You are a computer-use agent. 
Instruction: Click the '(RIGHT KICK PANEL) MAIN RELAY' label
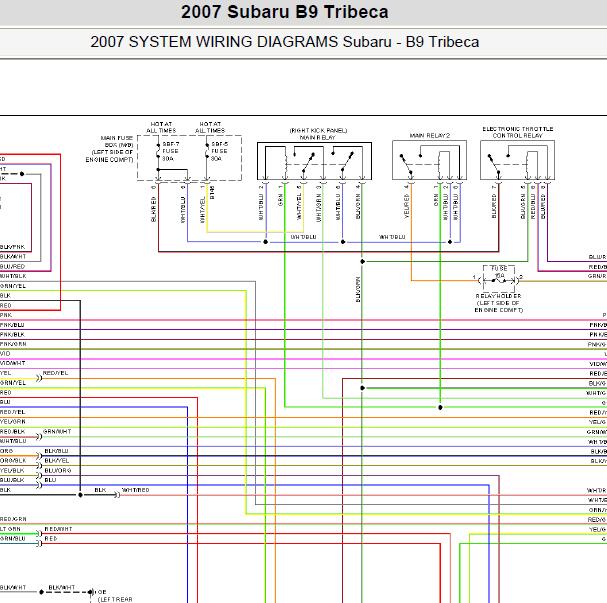point(318,134)
